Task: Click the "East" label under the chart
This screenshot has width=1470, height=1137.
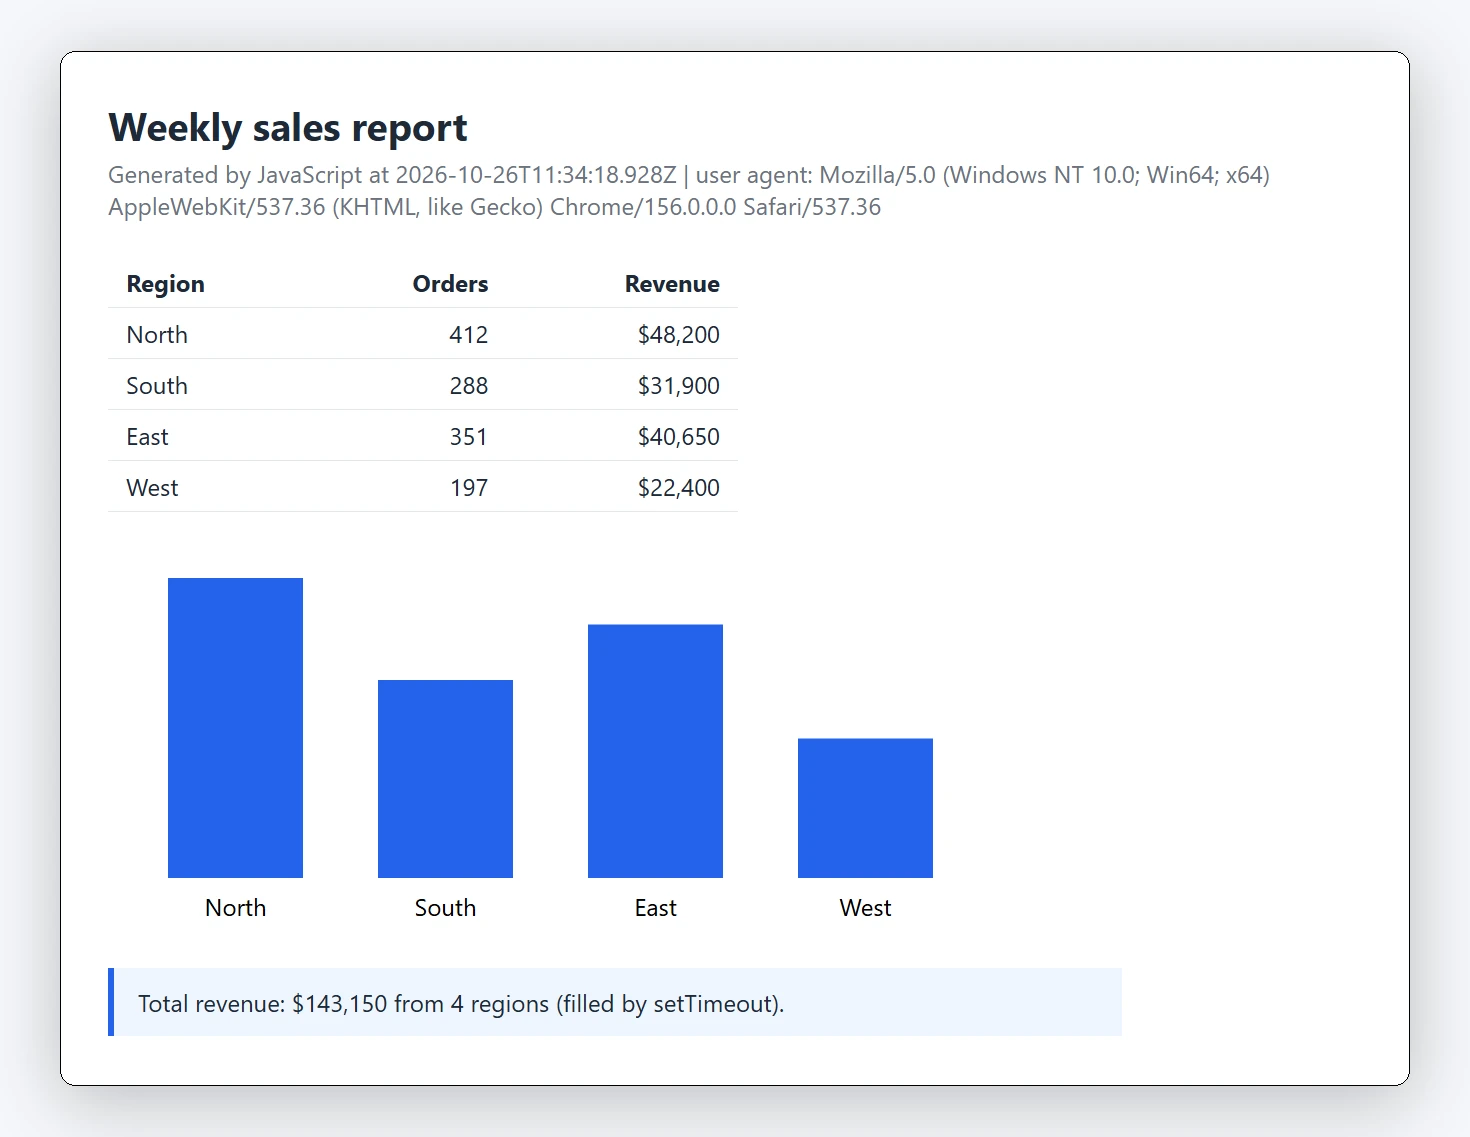Action: [655, 908]
